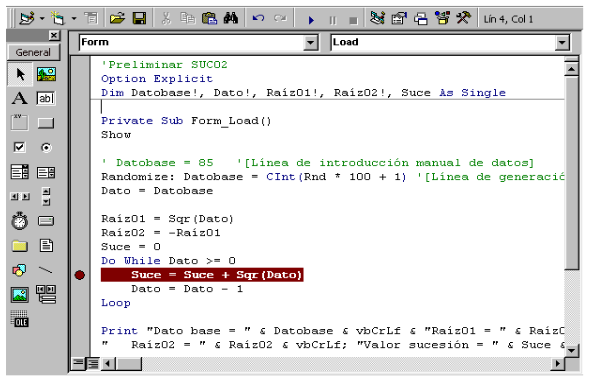
Task: Pause execution with the Break button
Action: coord(333,20)
